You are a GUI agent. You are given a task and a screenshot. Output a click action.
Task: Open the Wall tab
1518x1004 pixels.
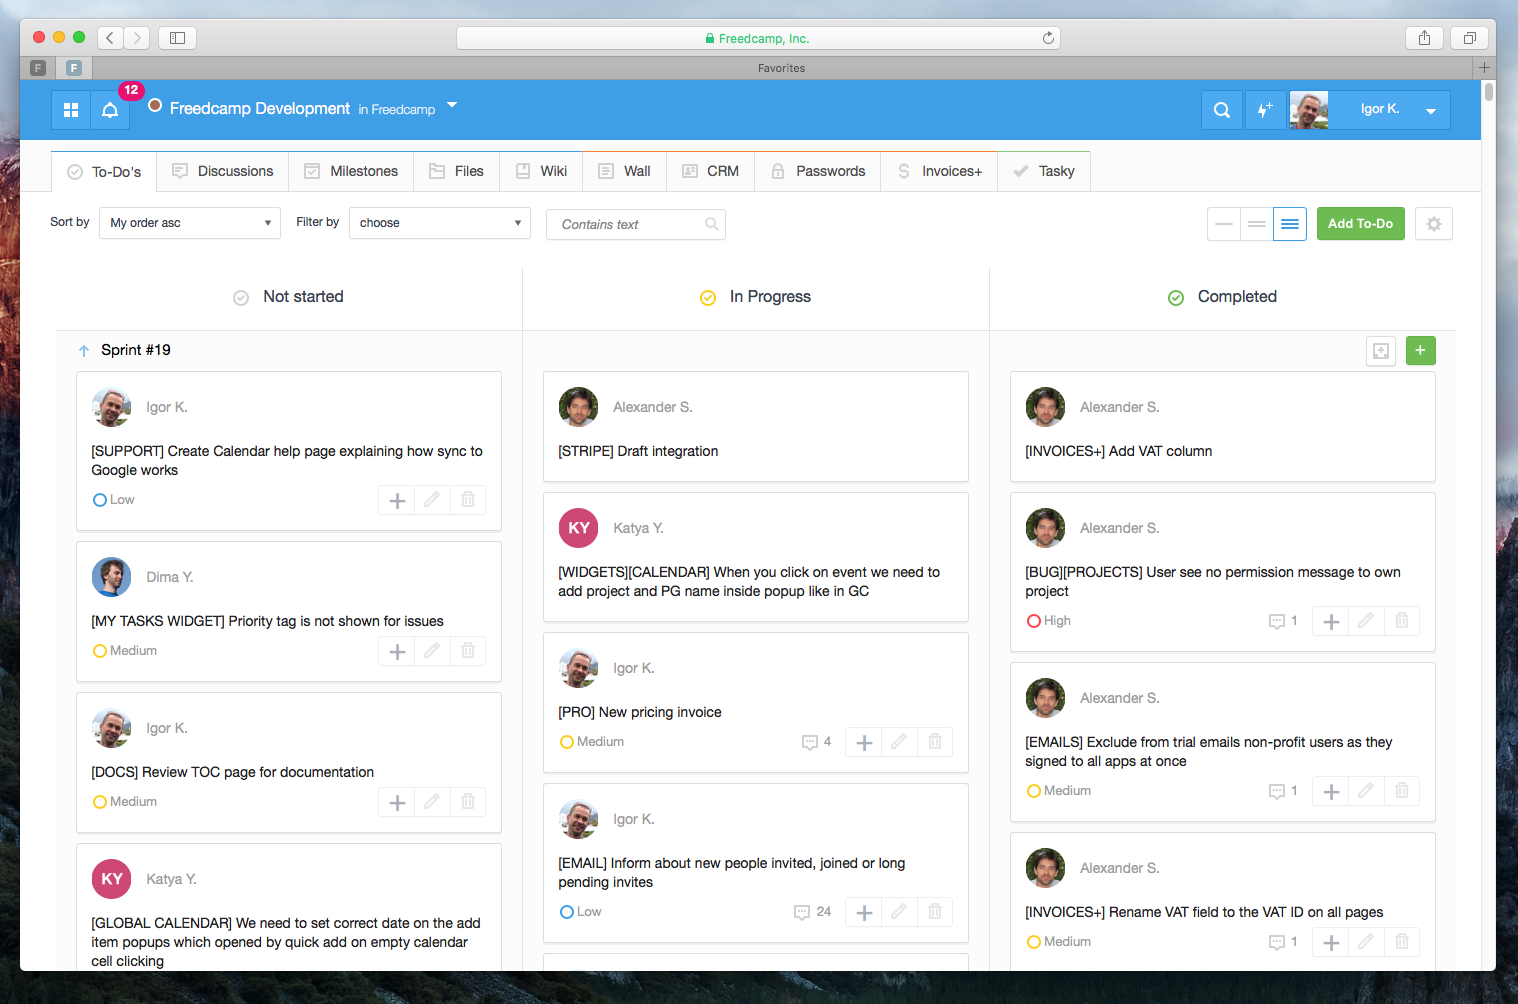625,172
